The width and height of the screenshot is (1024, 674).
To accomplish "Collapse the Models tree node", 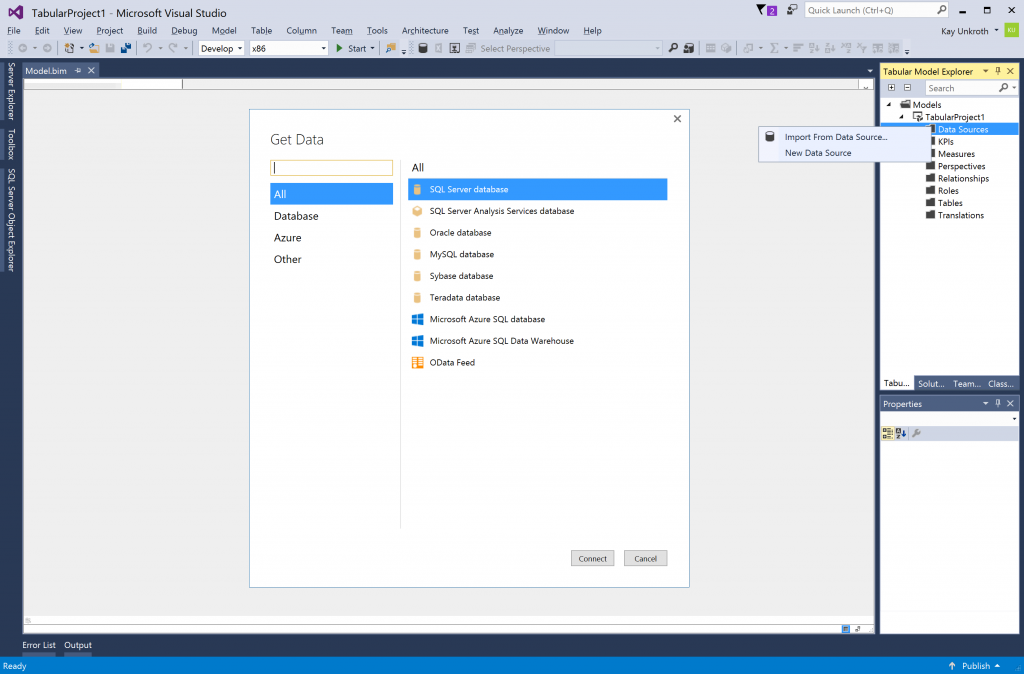I will pos(889,104).
